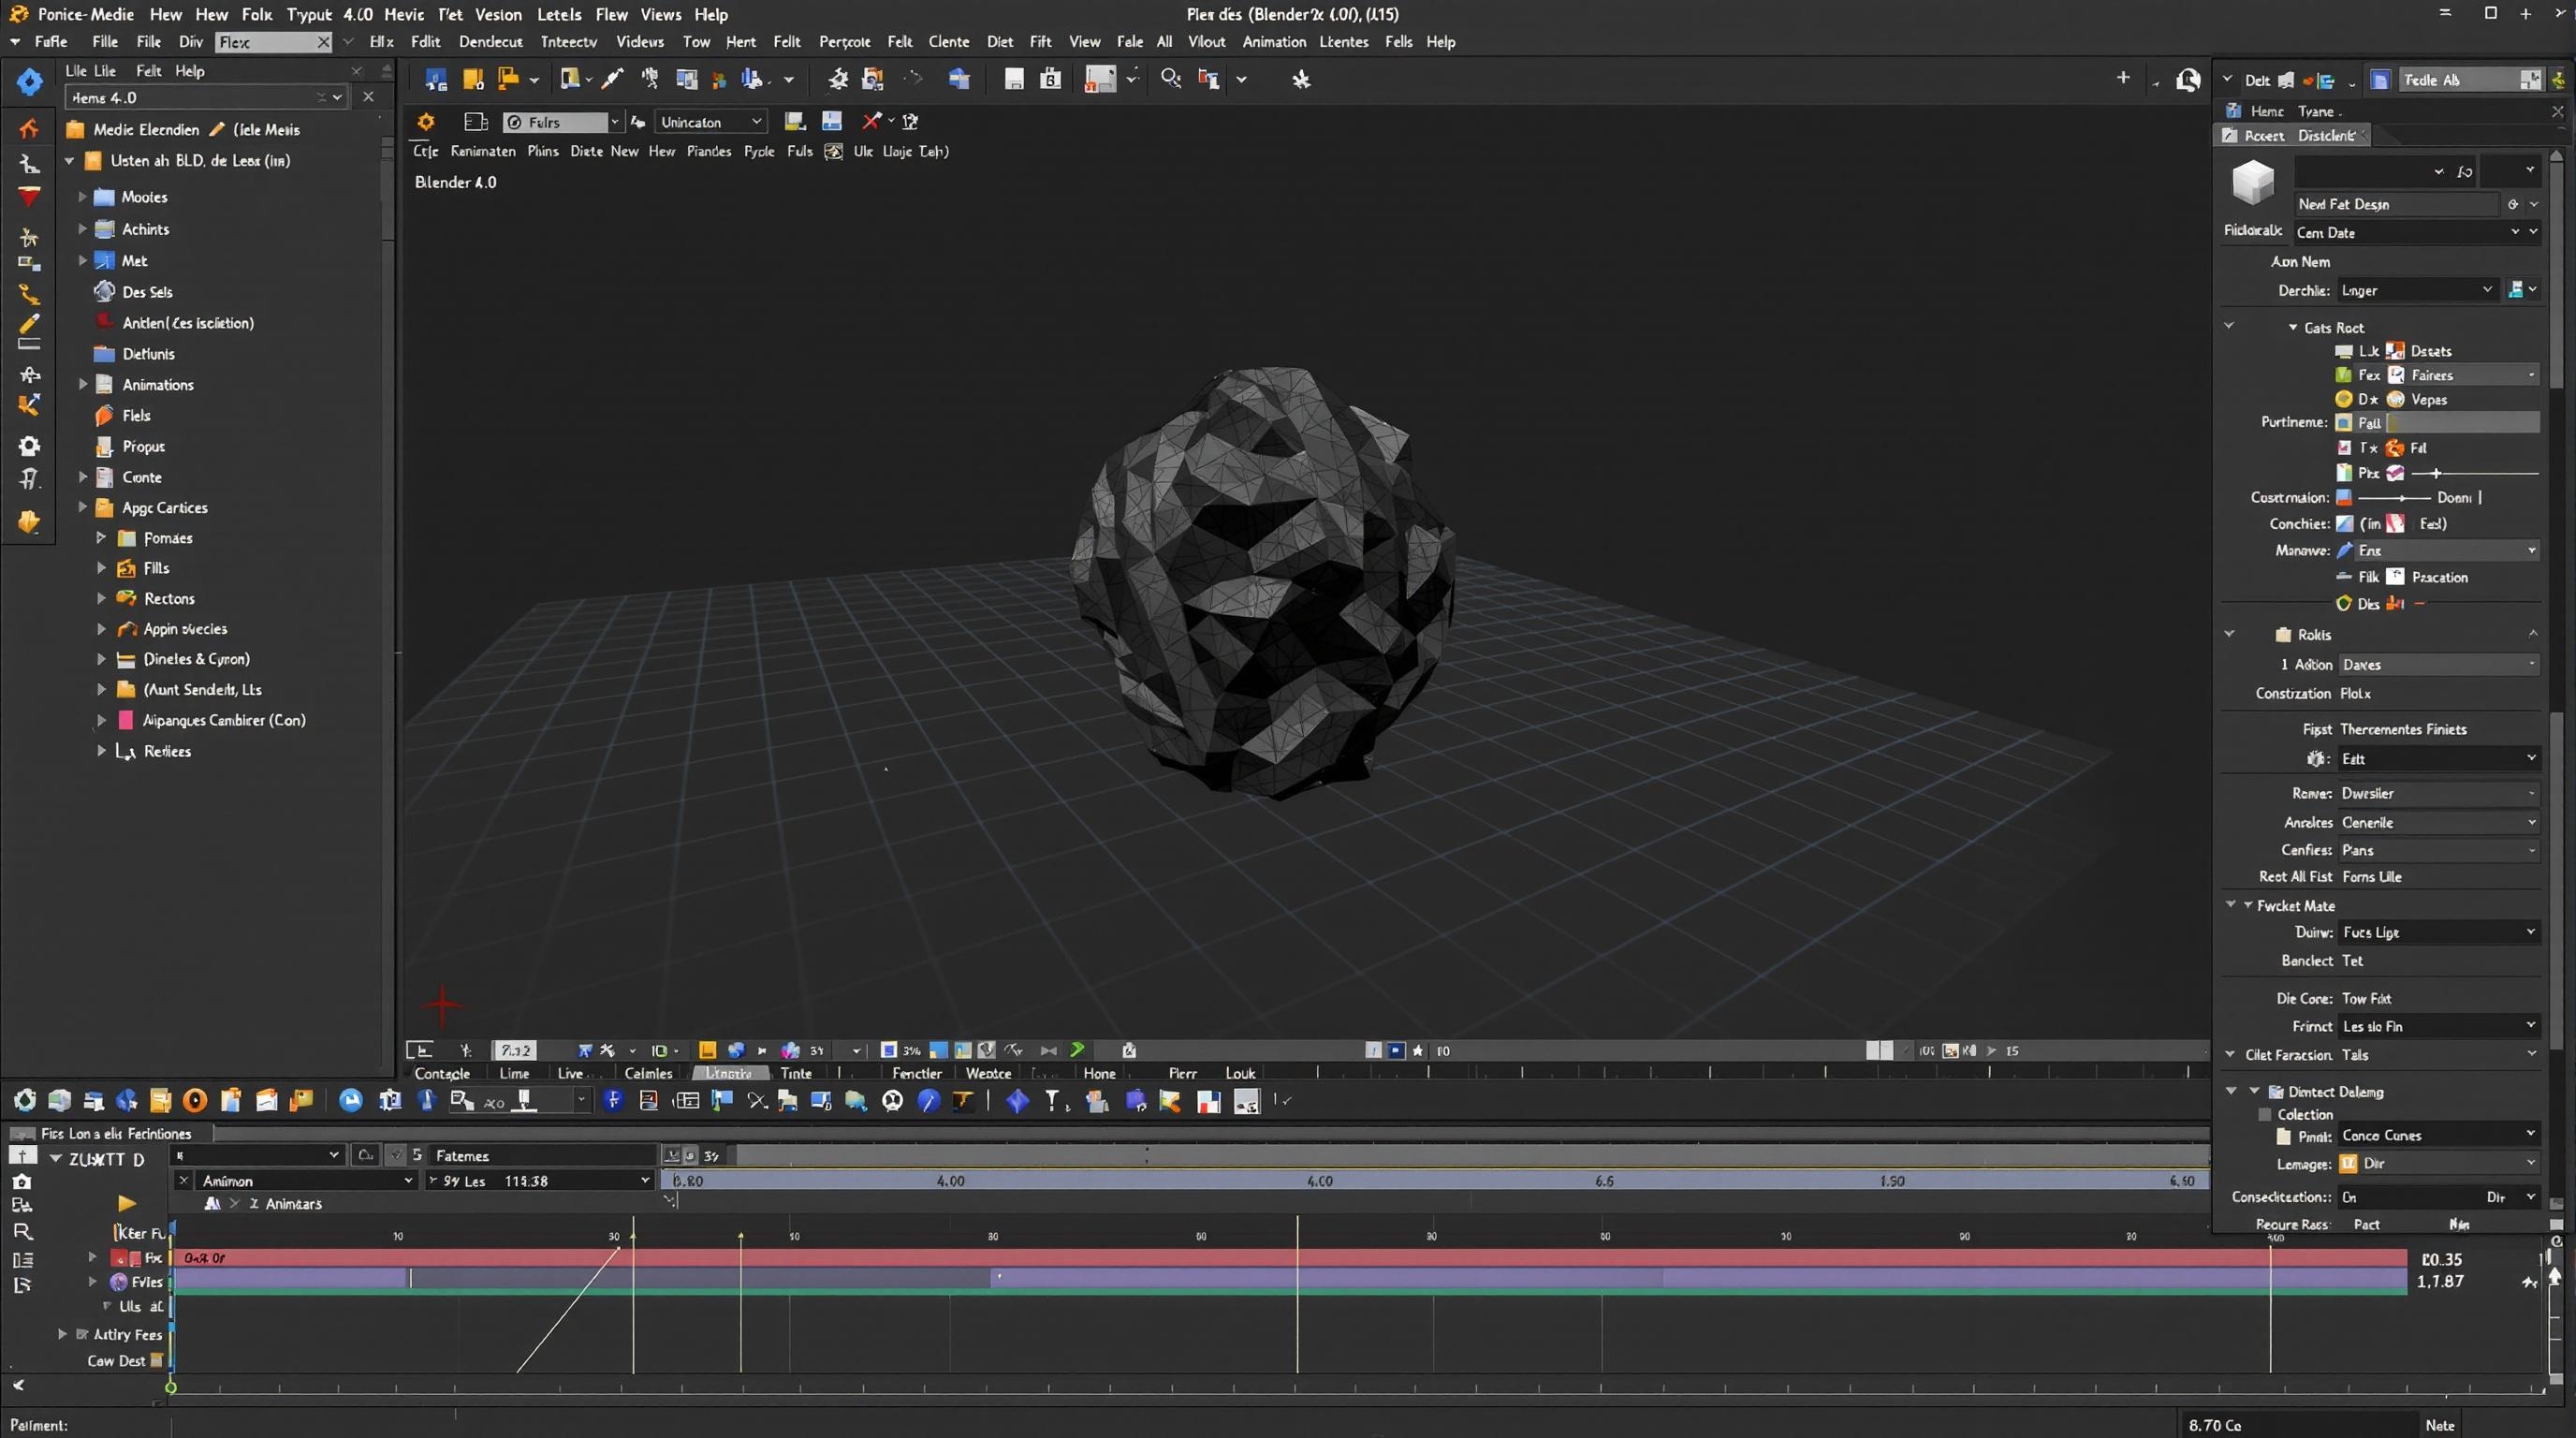Click the orange home icon in left sidebar
This screenshot has height=1438, width=2576.
(29, 129)
